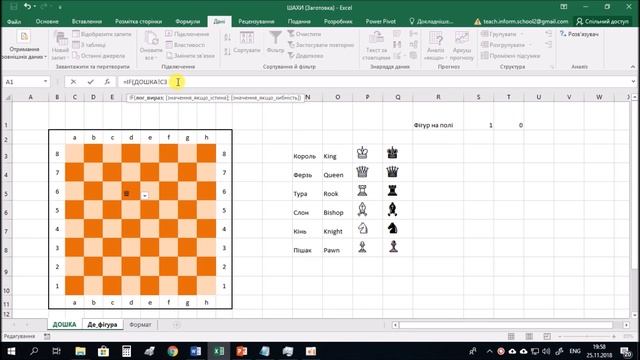This screenshot has height=360, width=640.
Task: Click the formula bar text =IF(ДОШКА!C3
Action: tap(145, 82)
